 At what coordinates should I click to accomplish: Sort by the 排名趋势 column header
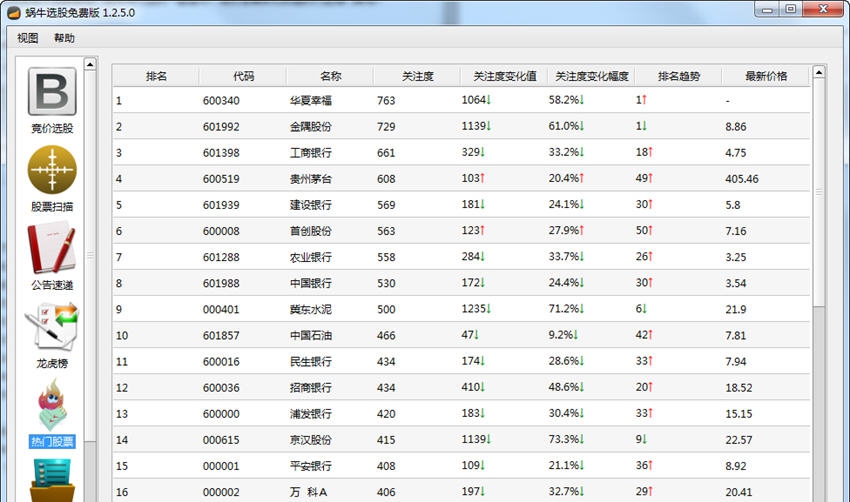pyautogui.click(x=679, y=76)
